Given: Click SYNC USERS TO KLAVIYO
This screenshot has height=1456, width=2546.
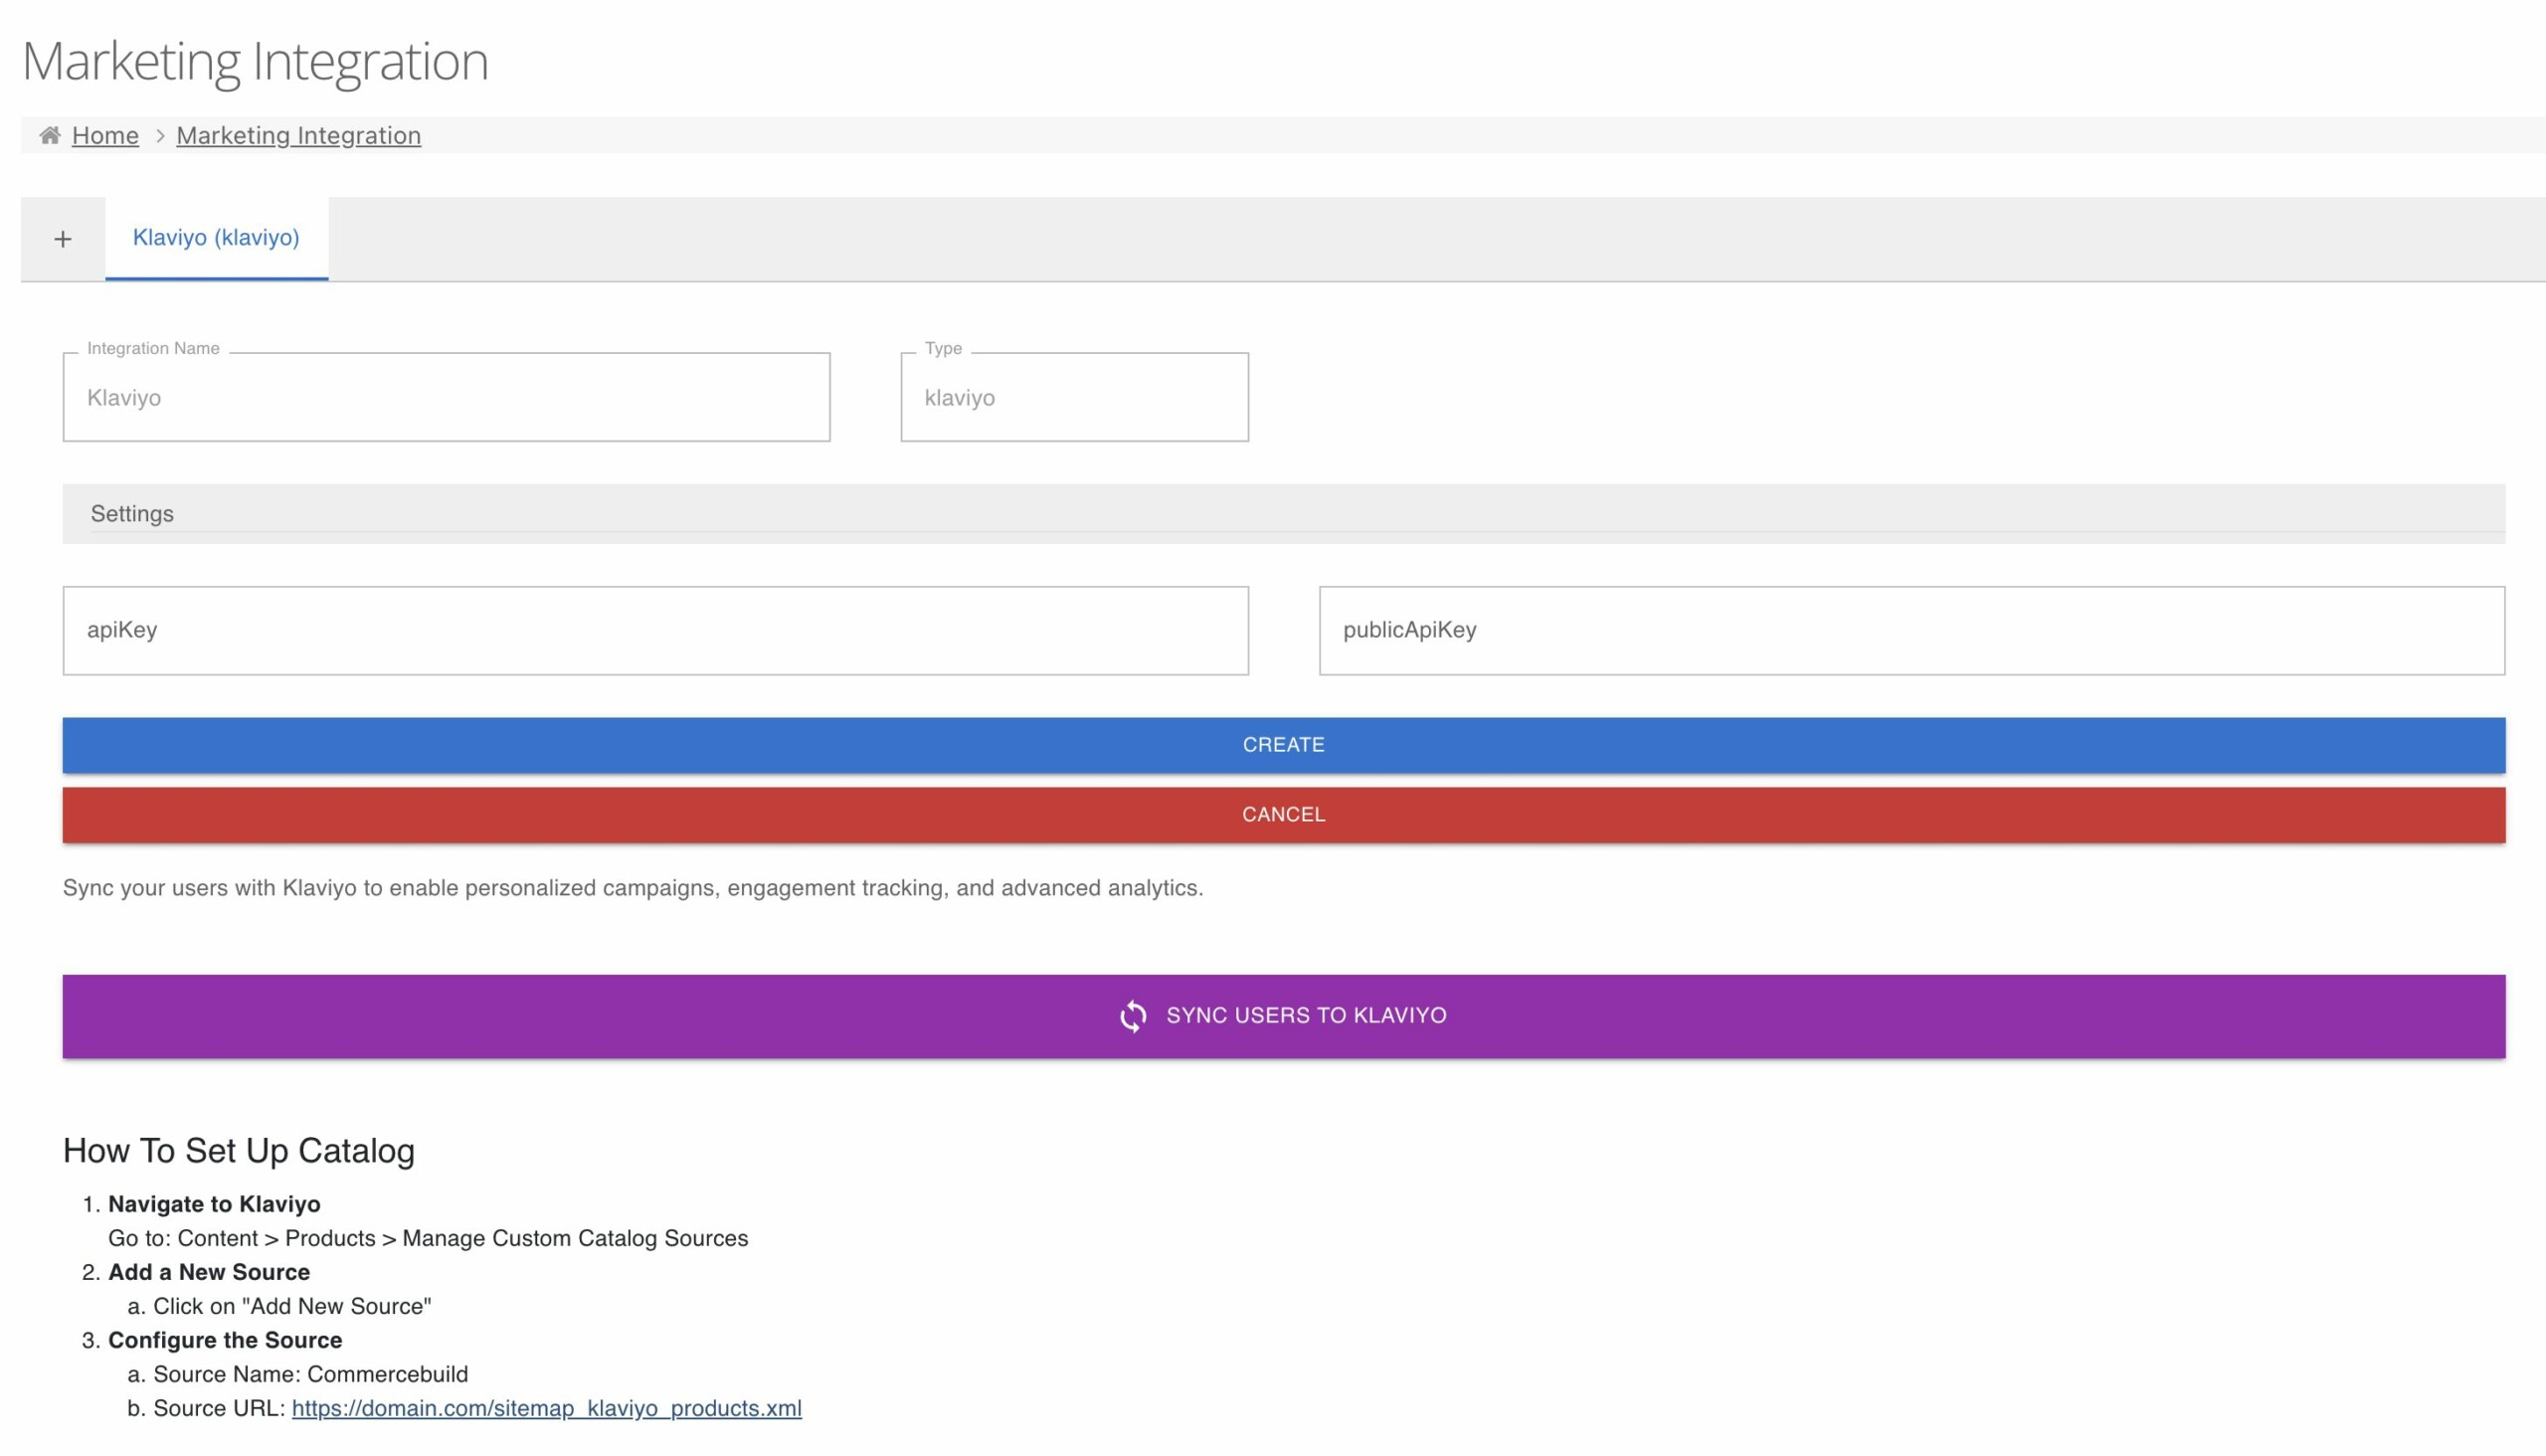Looking at the screenshot, I should coord(1283,1015).
